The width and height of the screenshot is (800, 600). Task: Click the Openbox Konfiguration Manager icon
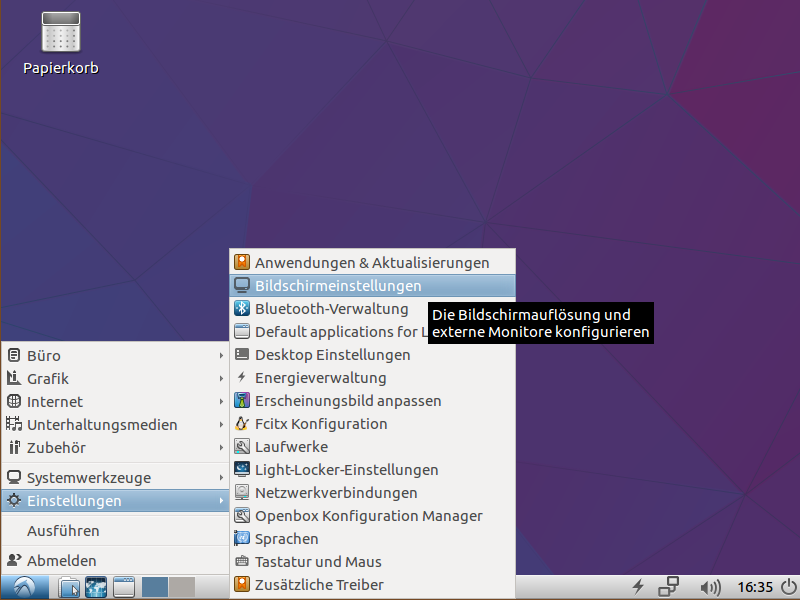pos(242,515)
